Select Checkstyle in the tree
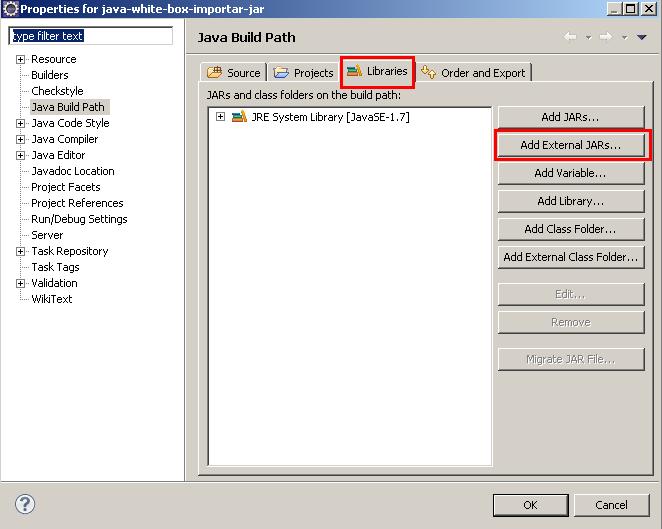Image resolution: width=662 pixels, height=529 pixels. click(x=57, y=91)
